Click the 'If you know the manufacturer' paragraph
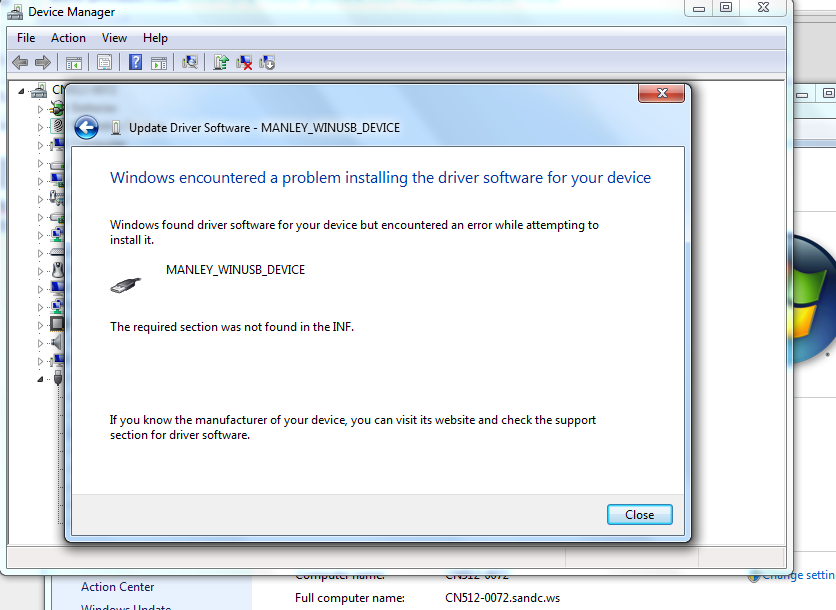The height and width of the screenshot is (610, 836). [353, 428]
